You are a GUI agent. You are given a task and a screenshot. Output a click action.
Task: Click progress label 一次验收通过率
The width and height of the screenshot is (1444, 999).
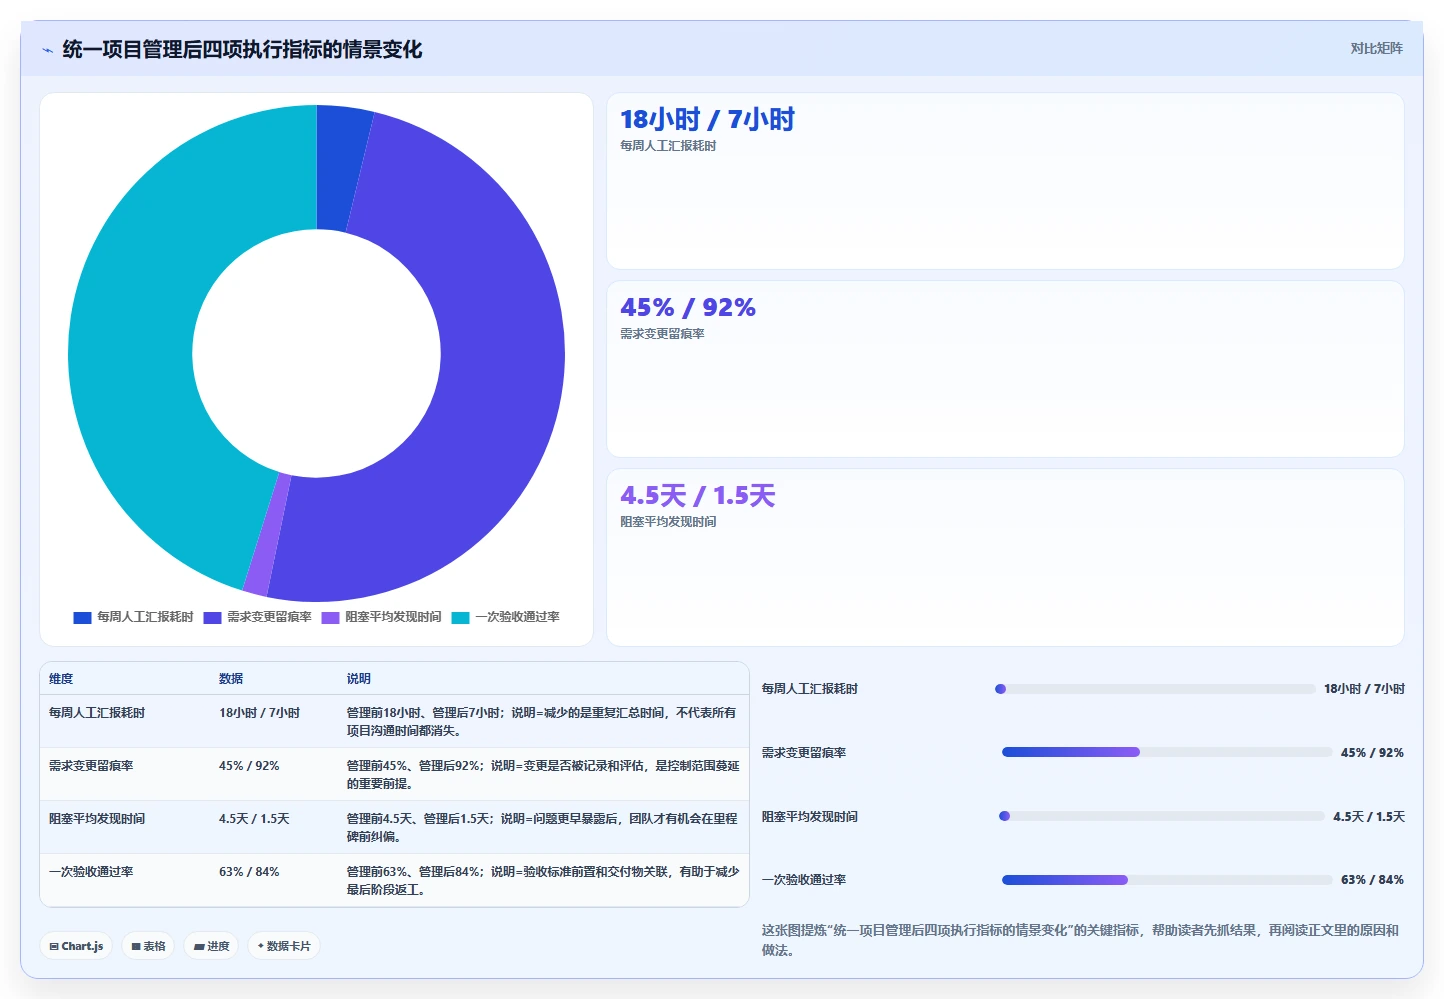pos(804,880)
